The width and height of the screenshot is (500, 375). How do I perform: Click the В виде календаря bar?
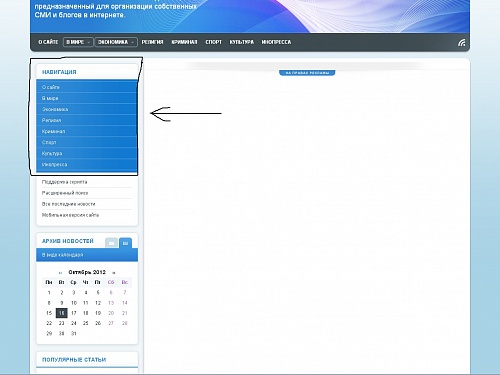point(87,255)
